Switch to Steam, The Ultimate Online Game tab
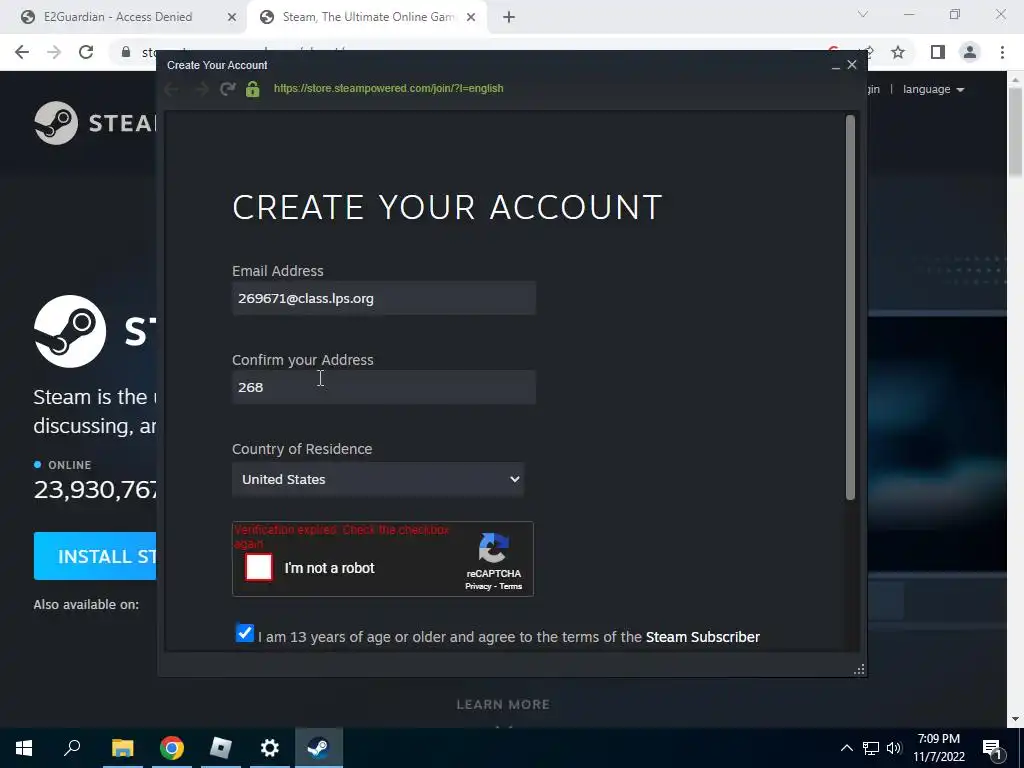The image size is (1024, 768). pyautogui.click(x=368, y=17)
